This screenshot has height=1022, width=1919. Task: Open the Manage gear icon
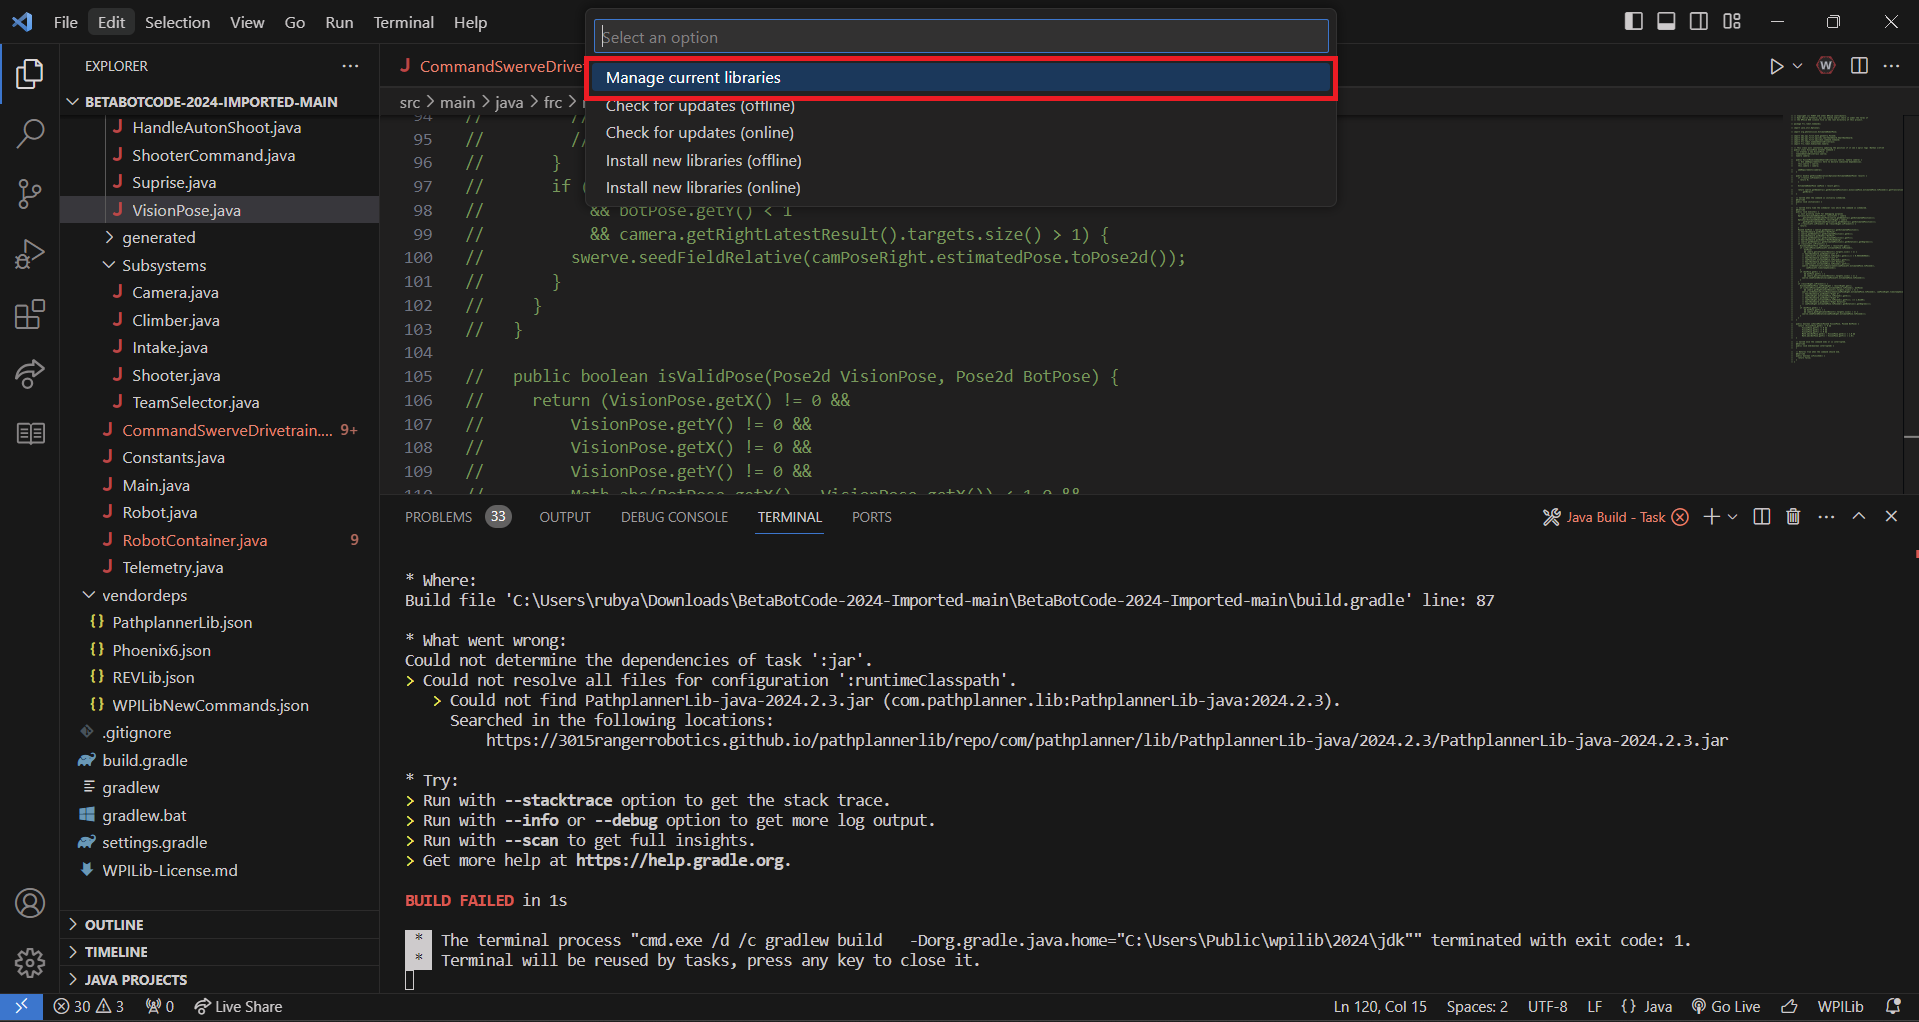pyautogui.click(x=30, y=963)
